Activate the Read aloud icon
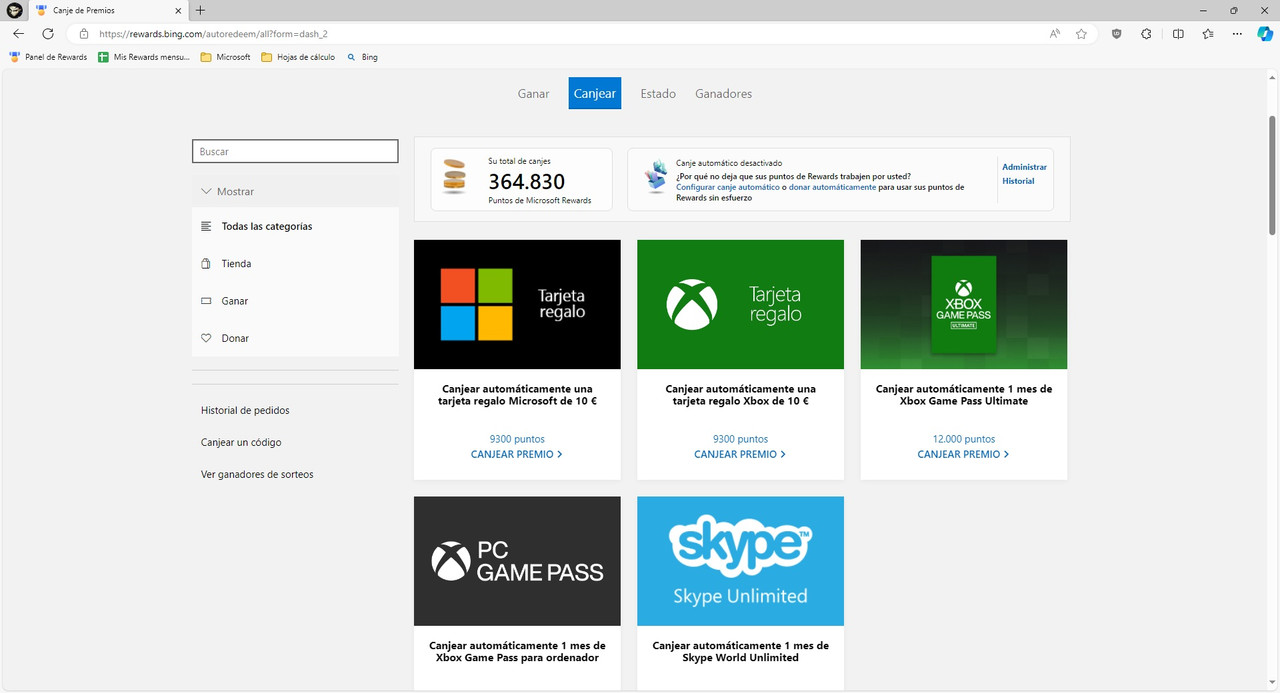 [1055, 33]
